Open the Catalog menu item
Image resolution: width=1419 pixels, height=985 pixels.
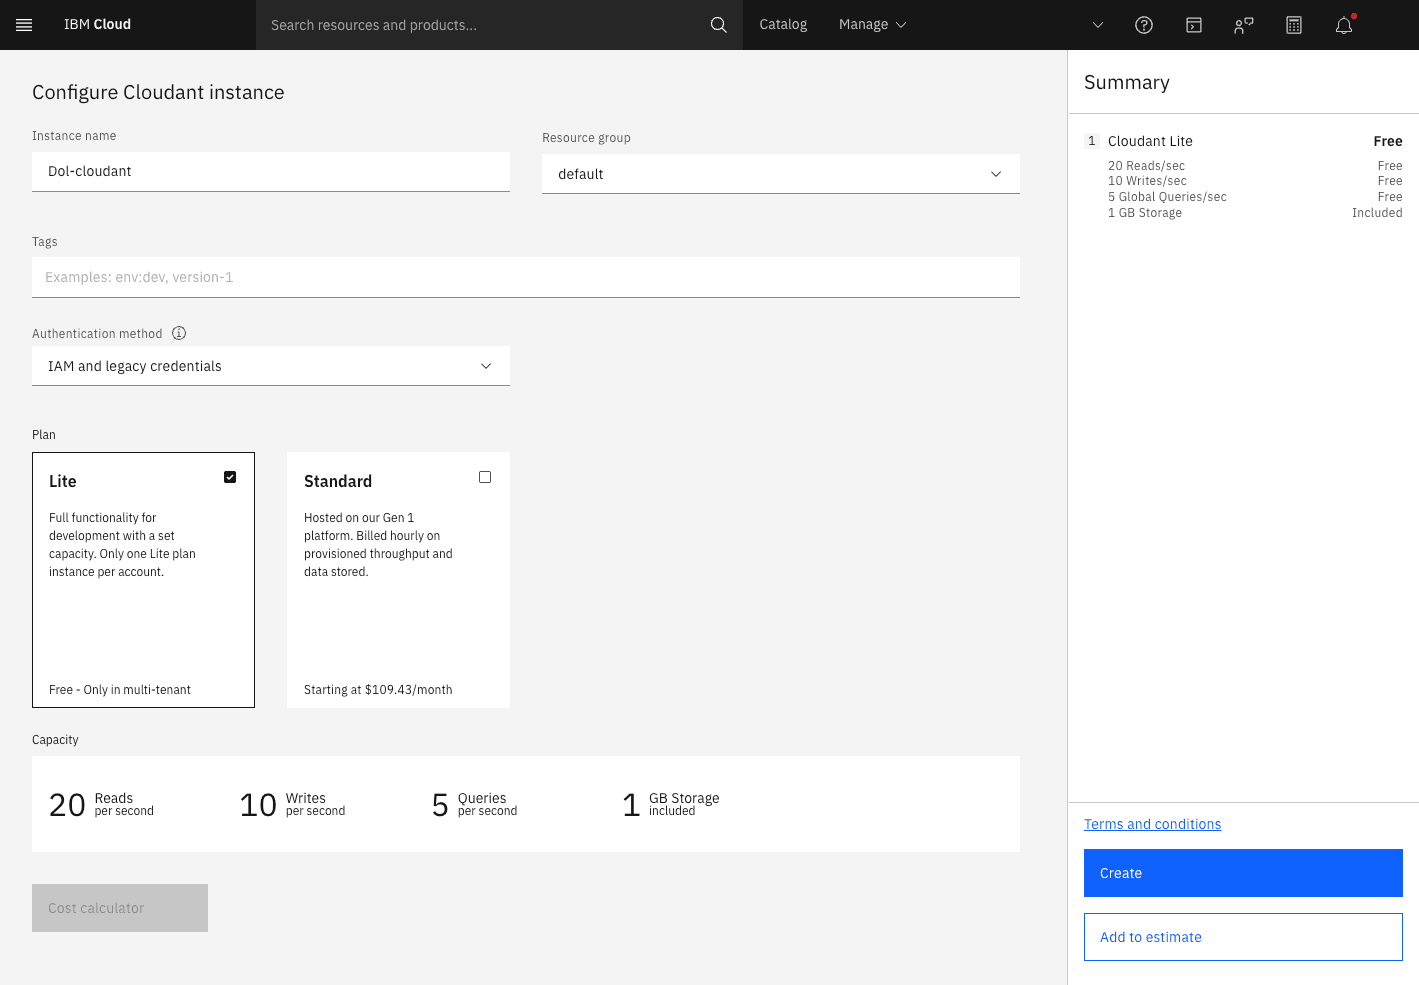(x=783, y=25)
